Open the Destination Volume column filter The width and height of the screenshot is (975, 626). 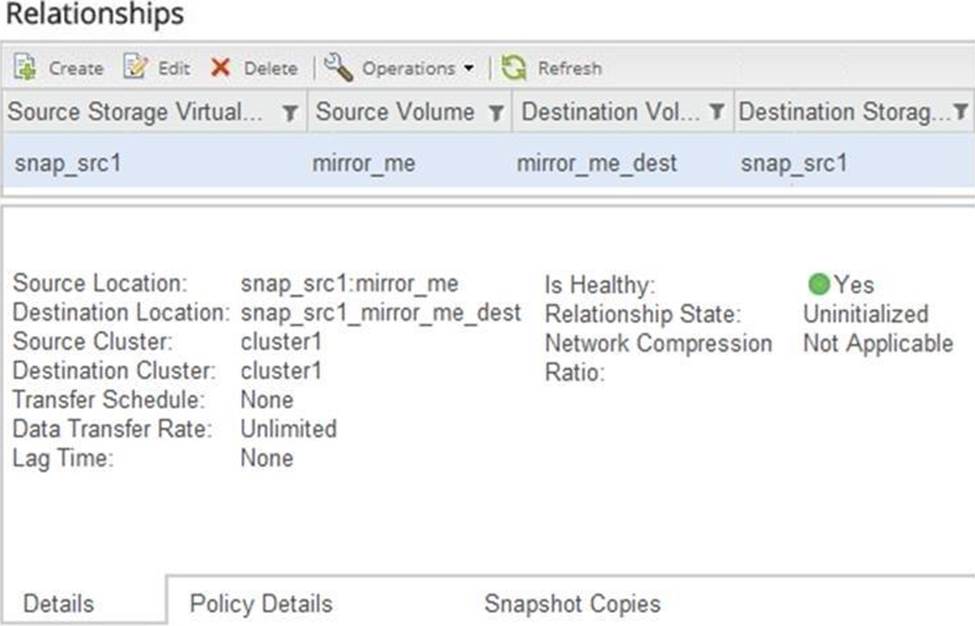click(x=717, y=112)
